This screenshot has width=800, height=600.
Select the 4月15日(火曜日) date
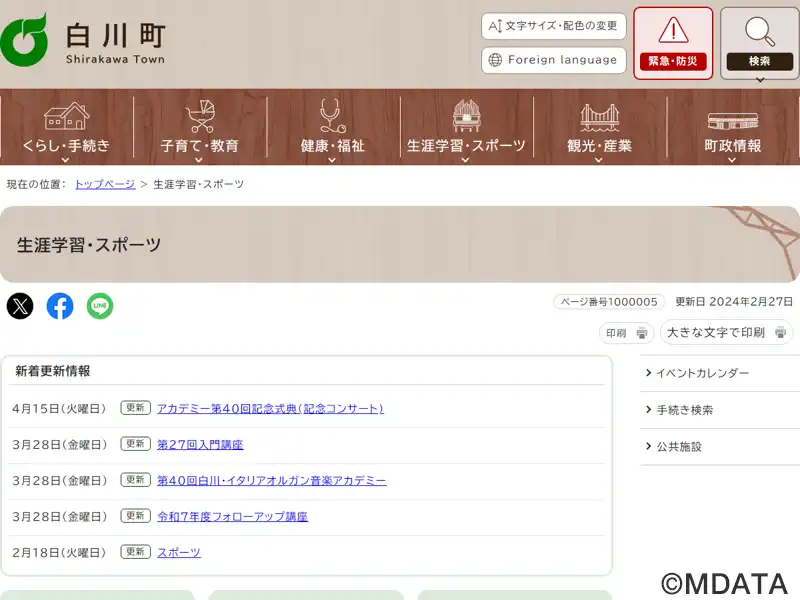click(x=59, y=409)
